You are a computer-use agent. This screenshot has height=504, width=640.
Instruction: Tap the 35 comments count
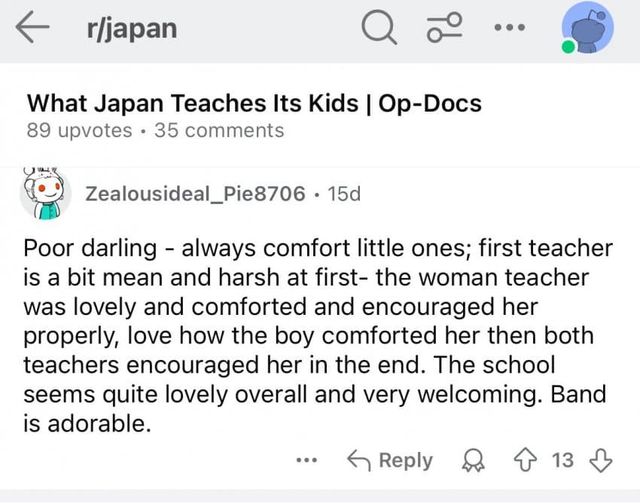219,130
